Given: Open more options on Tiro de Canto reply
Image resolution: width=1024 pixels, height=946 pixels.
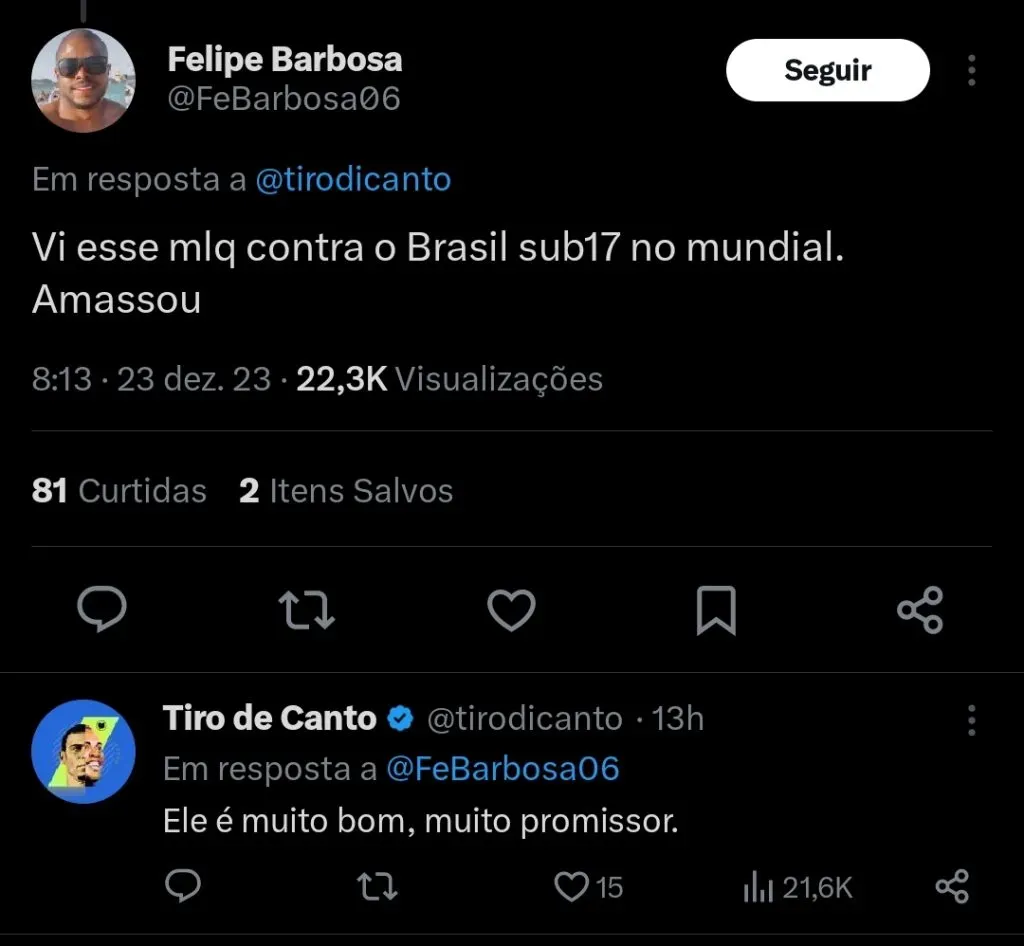Looking at the screenshot, I should point(971,719).
